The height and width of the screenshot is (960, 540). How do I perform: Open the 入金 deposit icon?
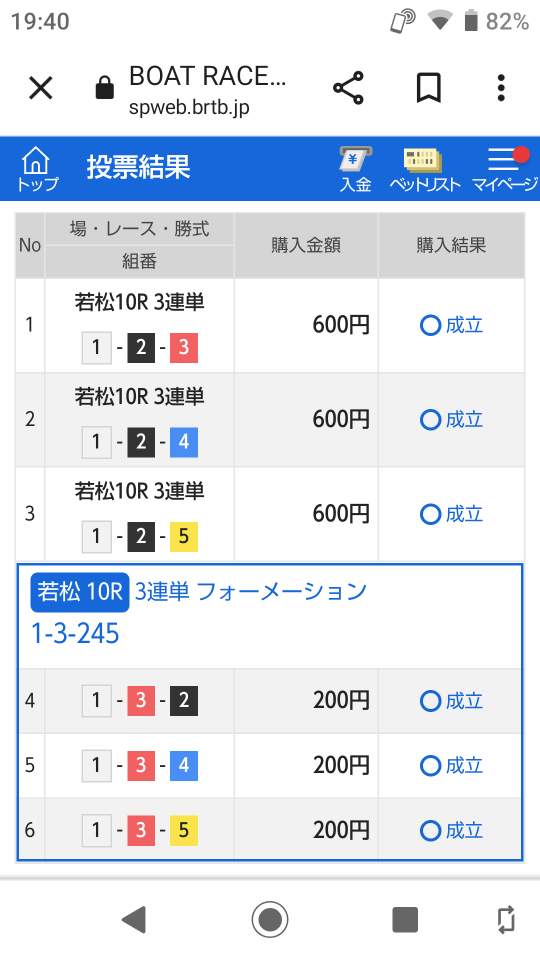356,170
